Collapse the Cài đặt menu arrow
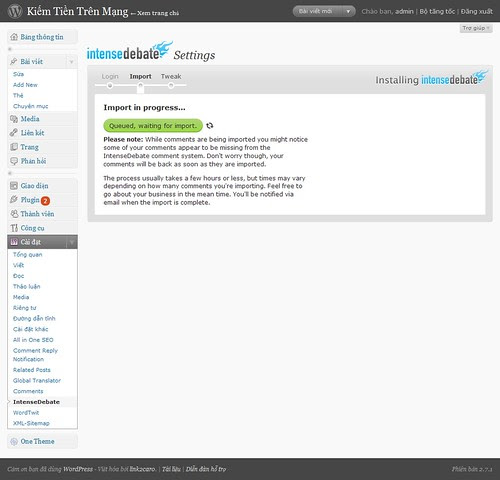Viewport: 500px width, 480px height. pos(72,242)
